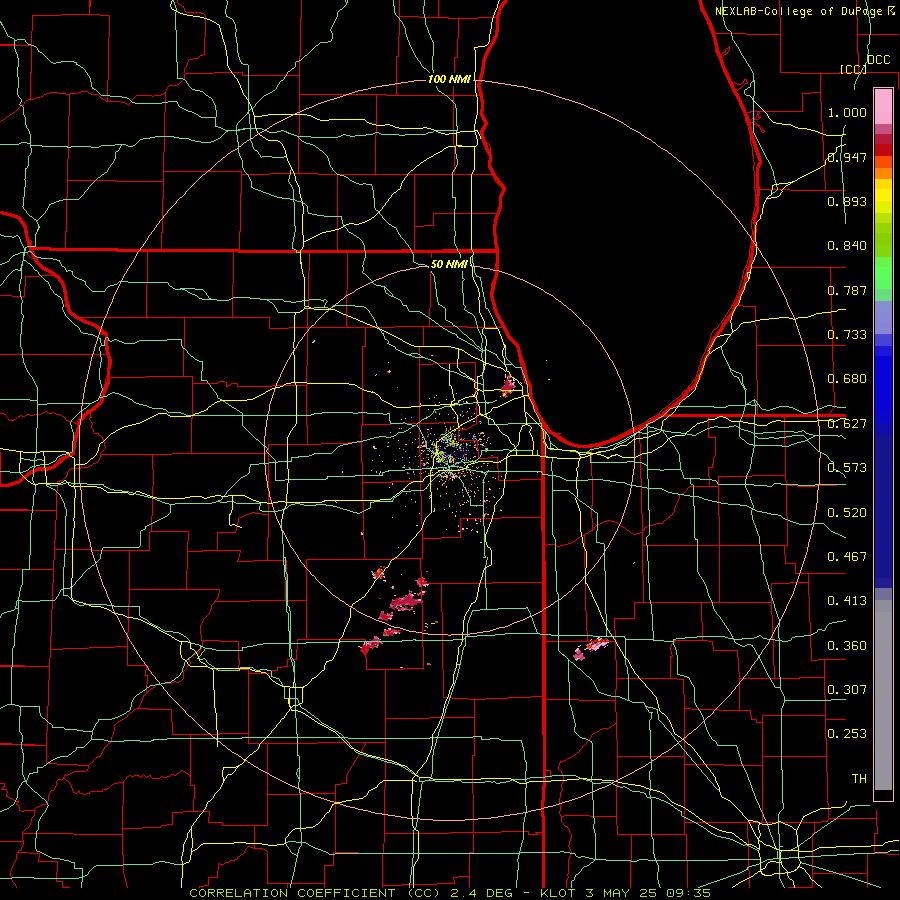
Task: Click the [CC] legend label
Action: [853, 69]
